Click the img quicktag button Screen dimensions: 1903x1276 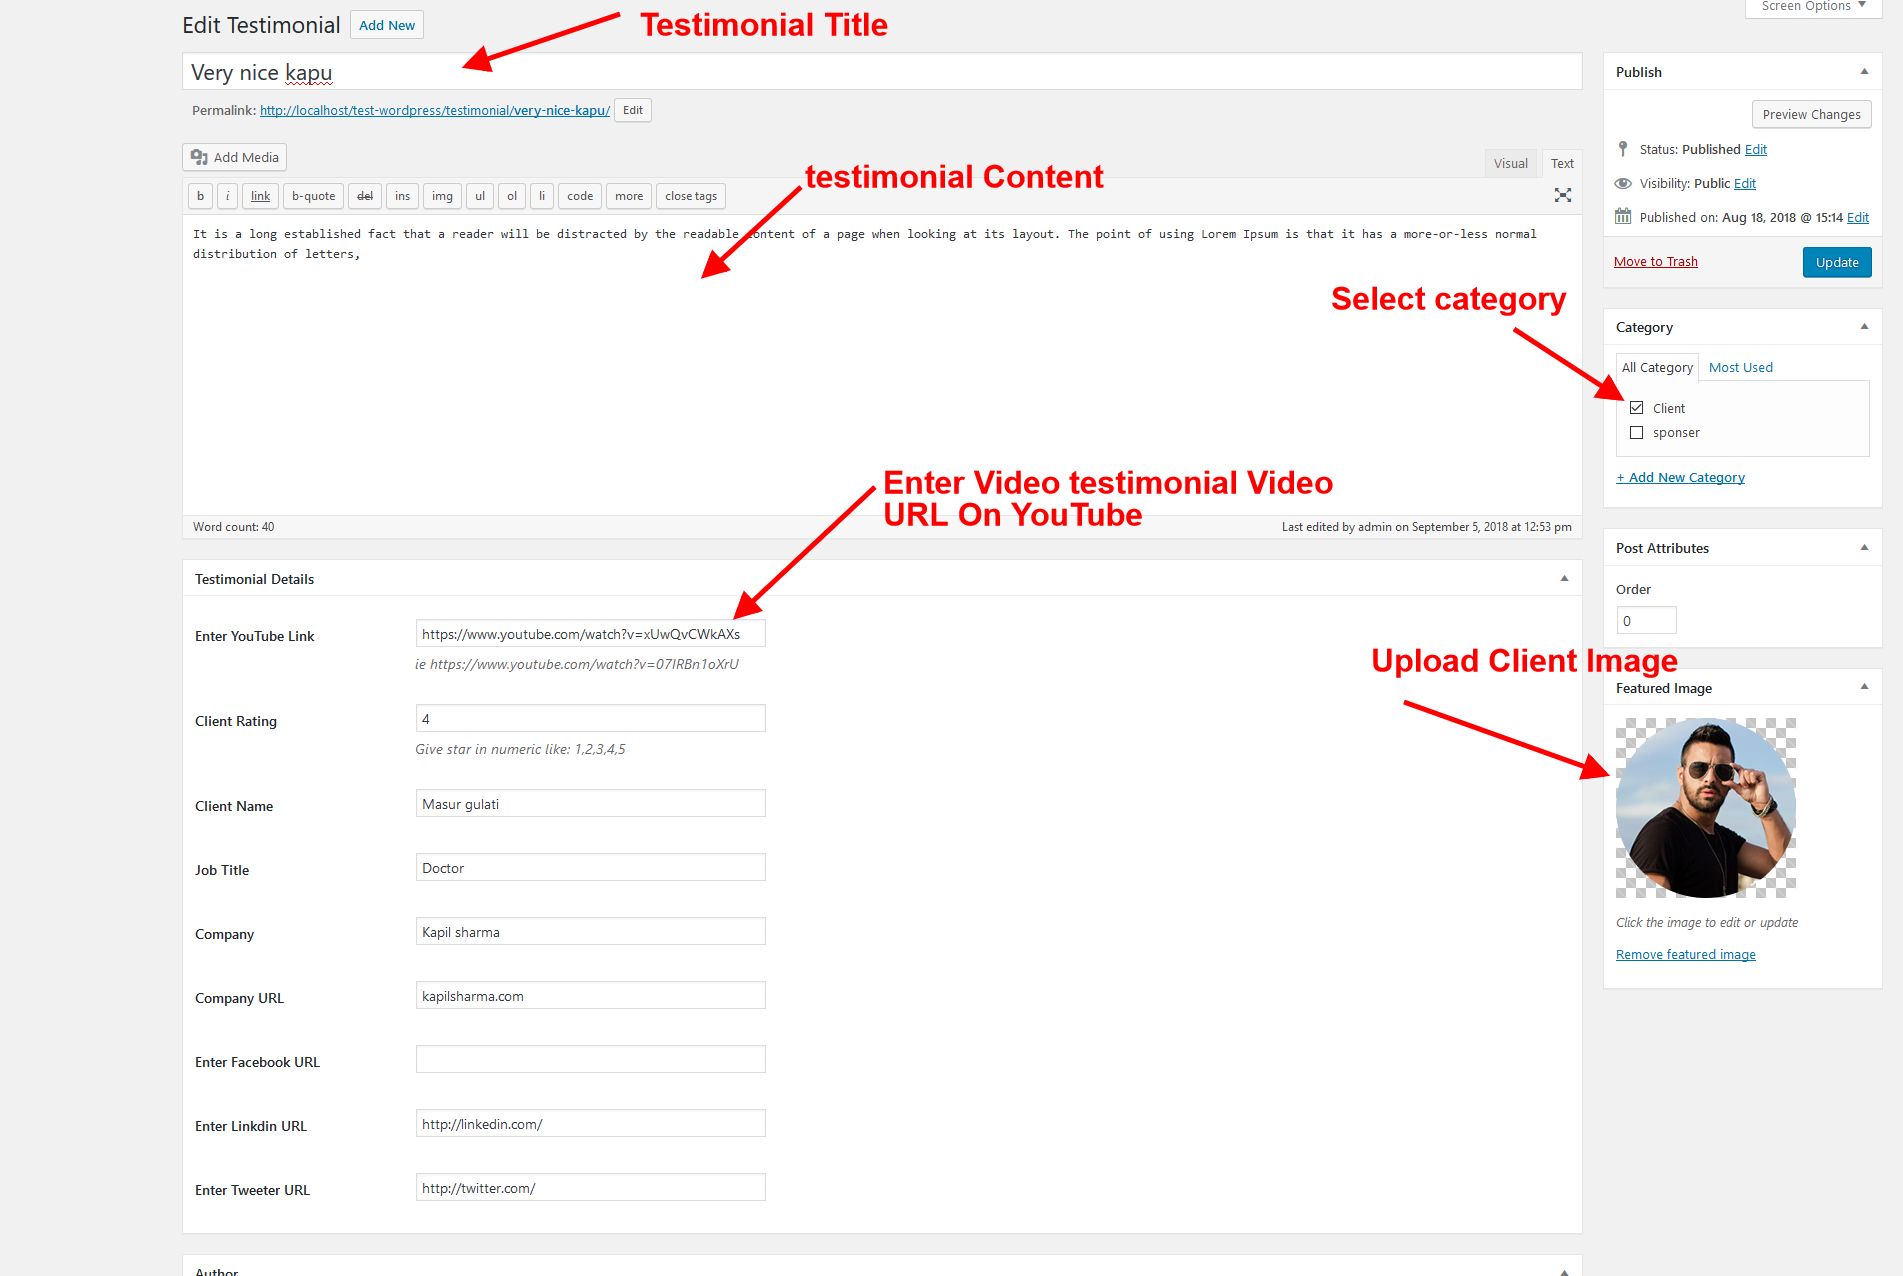point(442,196)
